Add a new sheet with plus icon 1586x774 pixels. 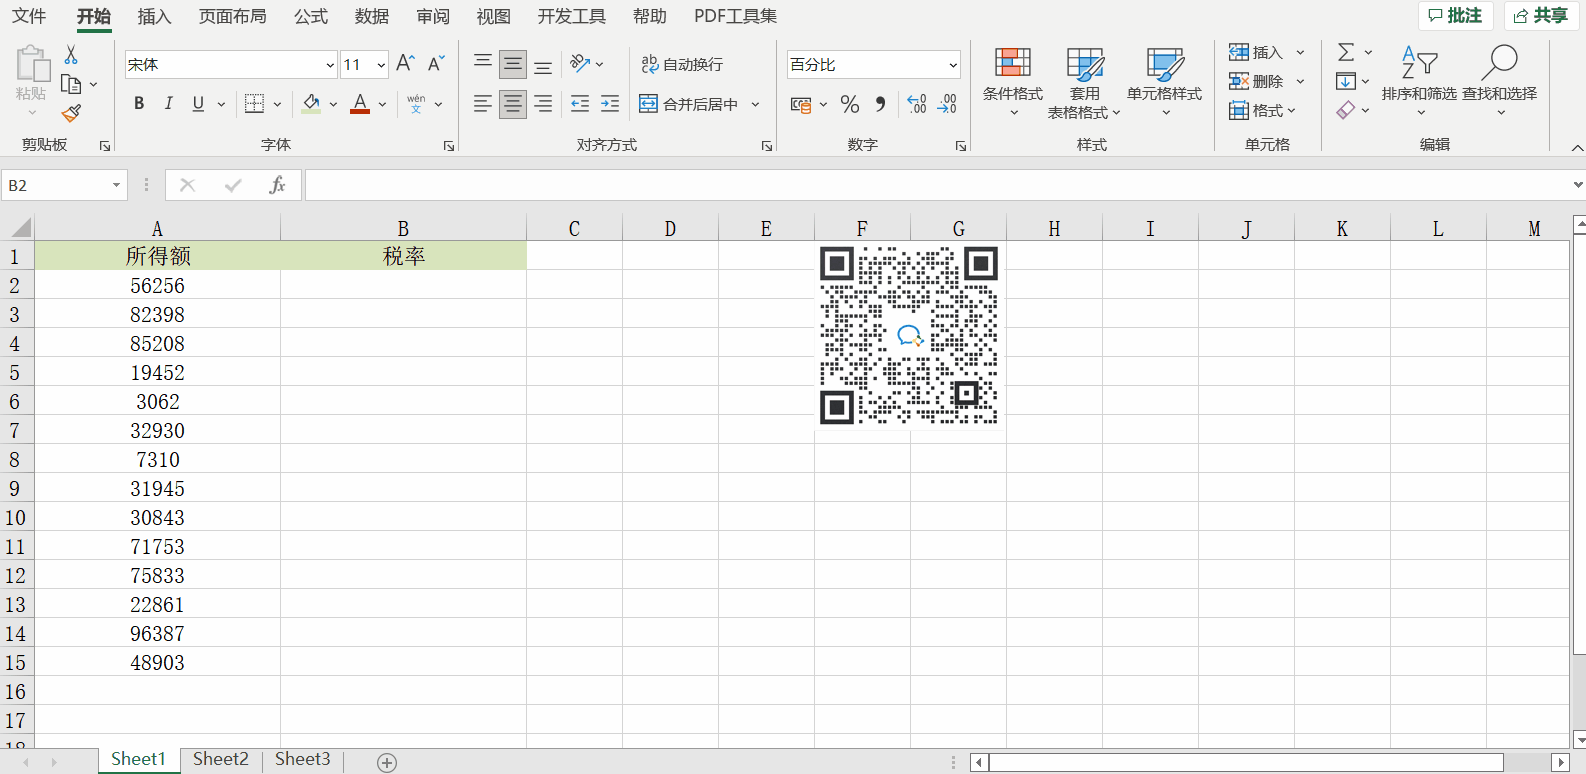(387, 763)
